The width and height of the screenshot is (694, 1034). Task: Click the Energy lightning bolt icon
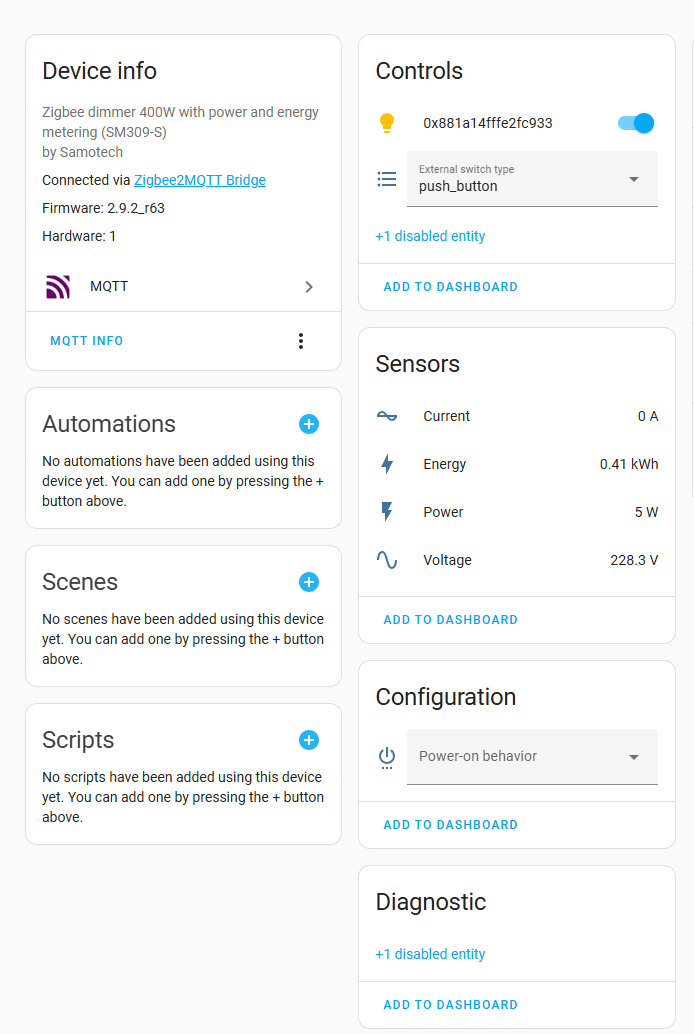click(x=387, y=464)
